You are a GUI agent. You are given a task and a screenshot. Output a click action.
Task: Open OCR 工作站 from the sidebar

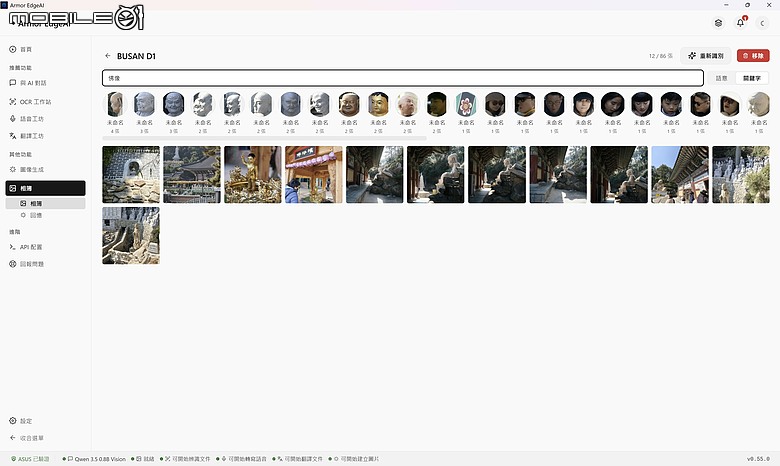30,101
